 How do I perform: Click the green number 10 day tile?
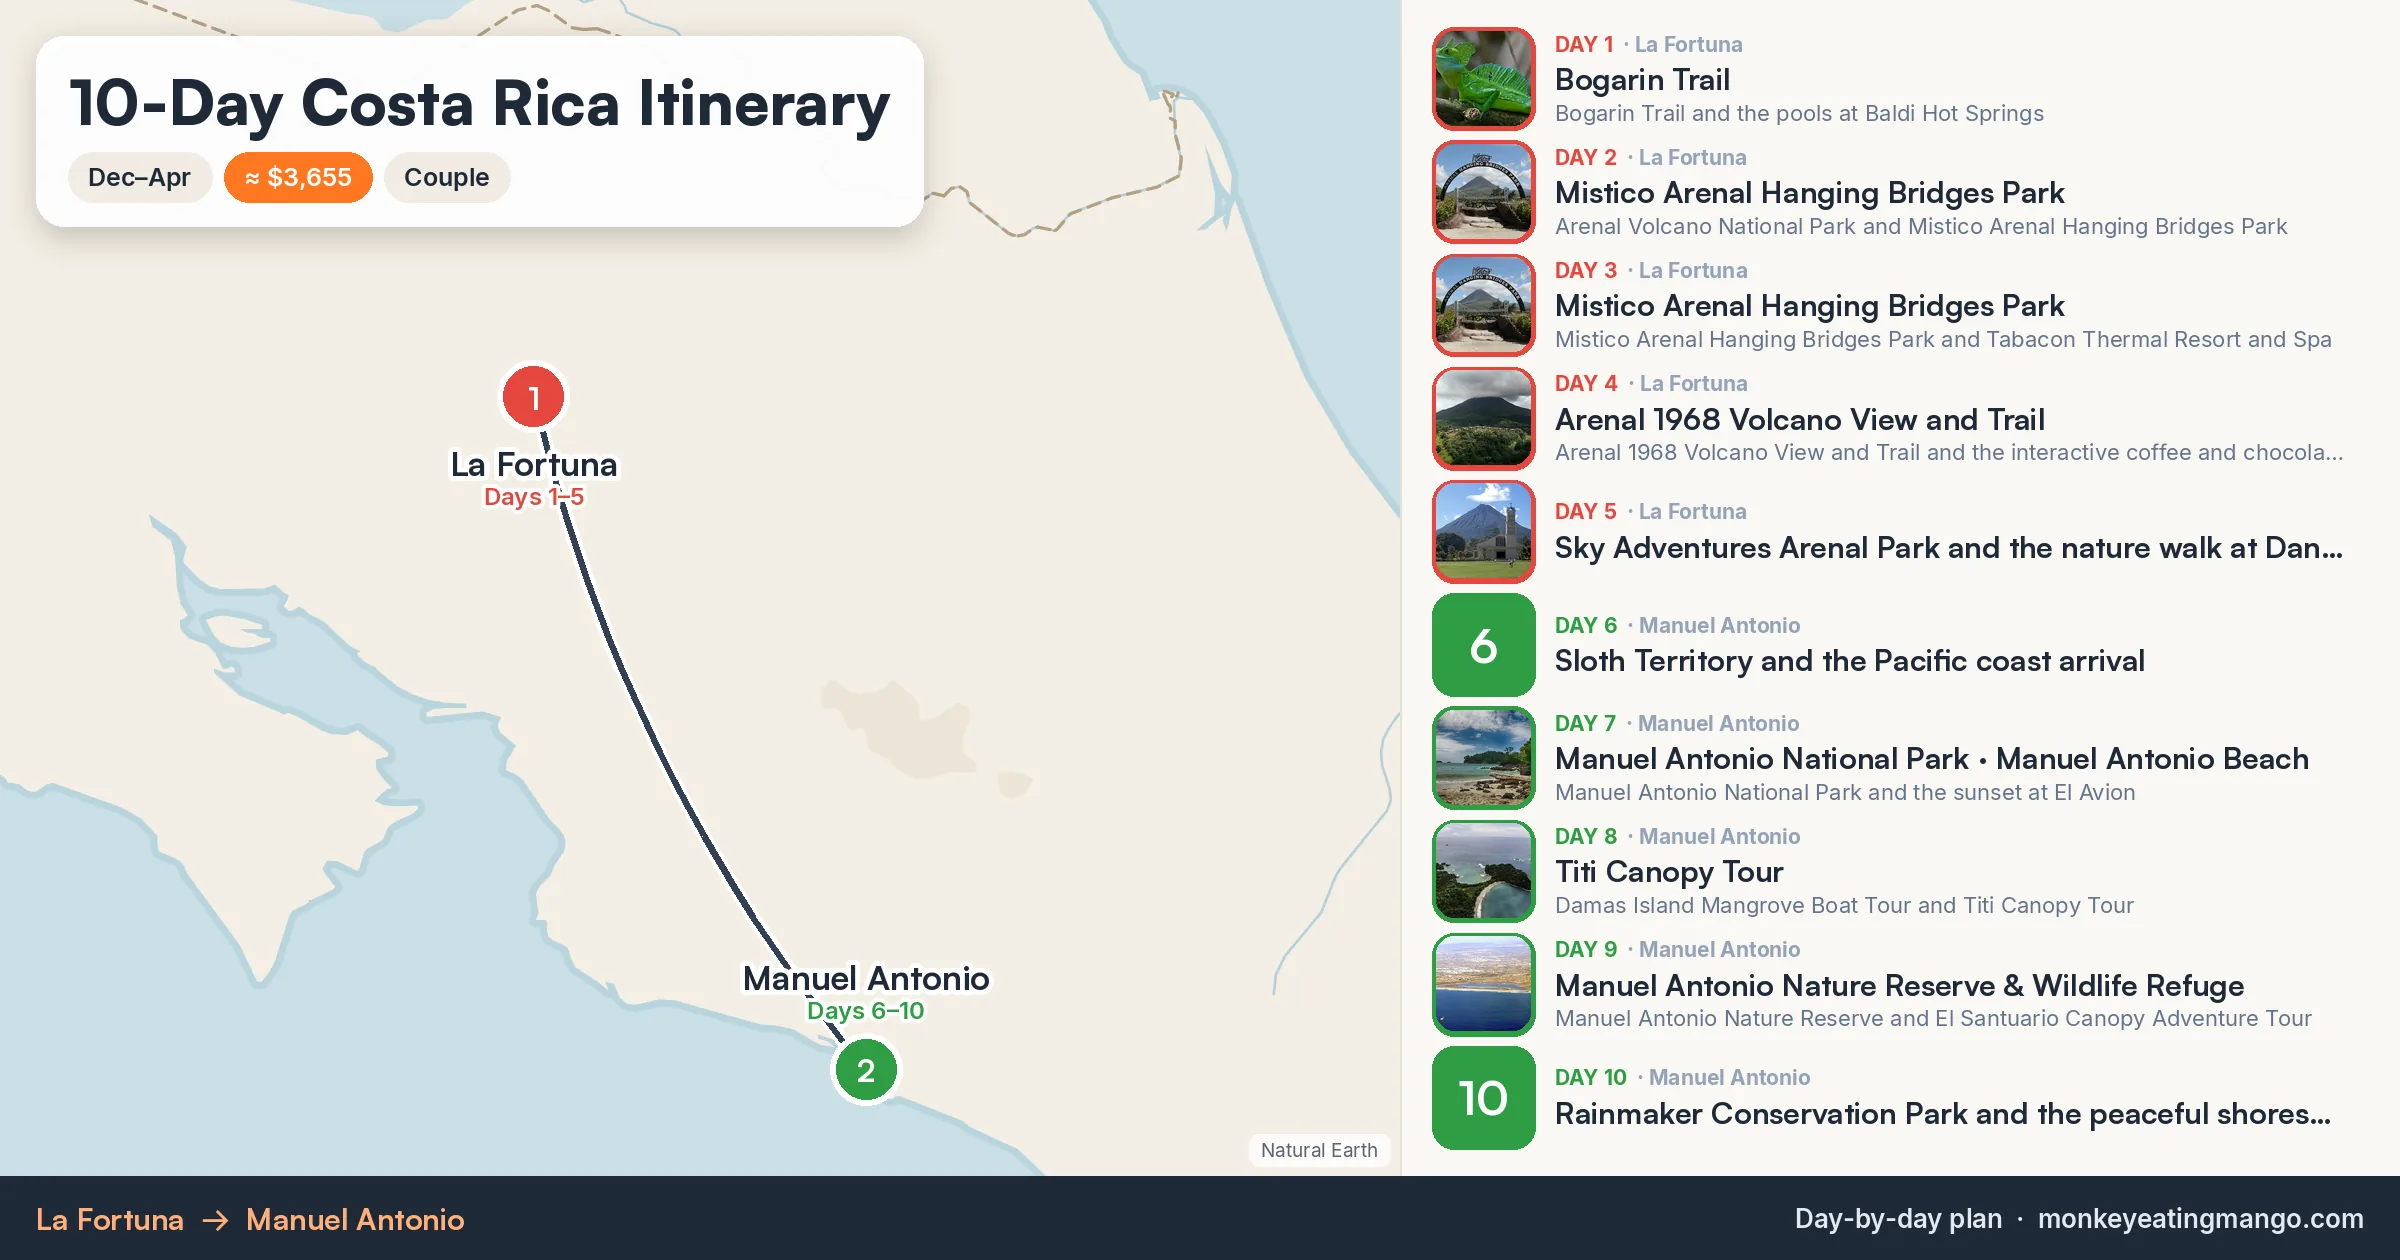[x=1483, y=1098]
